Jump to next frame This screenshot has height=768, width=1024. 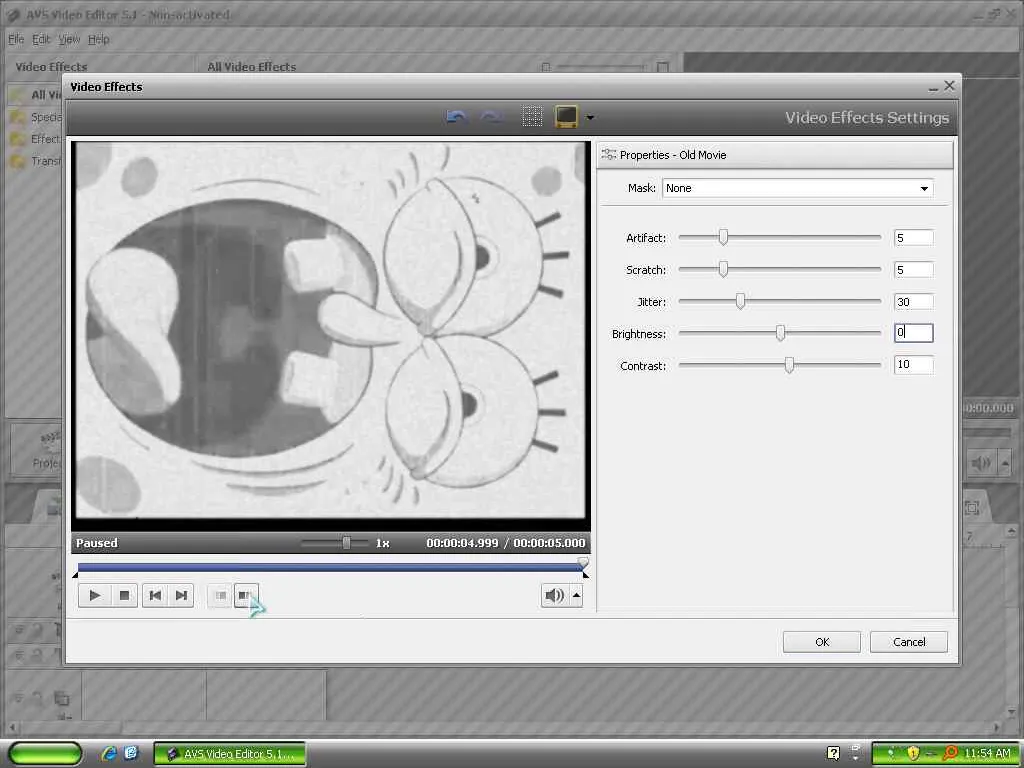coord(181,596)
